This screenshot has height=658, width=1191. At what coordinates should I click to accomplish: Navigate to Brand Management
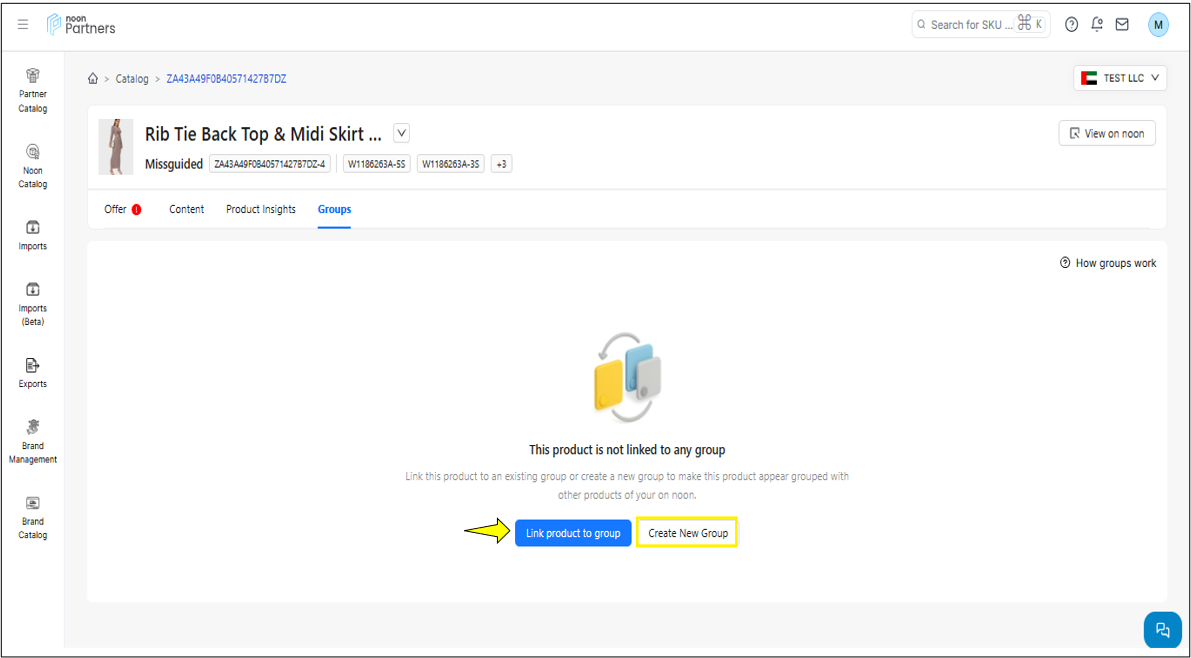point(33,440)
